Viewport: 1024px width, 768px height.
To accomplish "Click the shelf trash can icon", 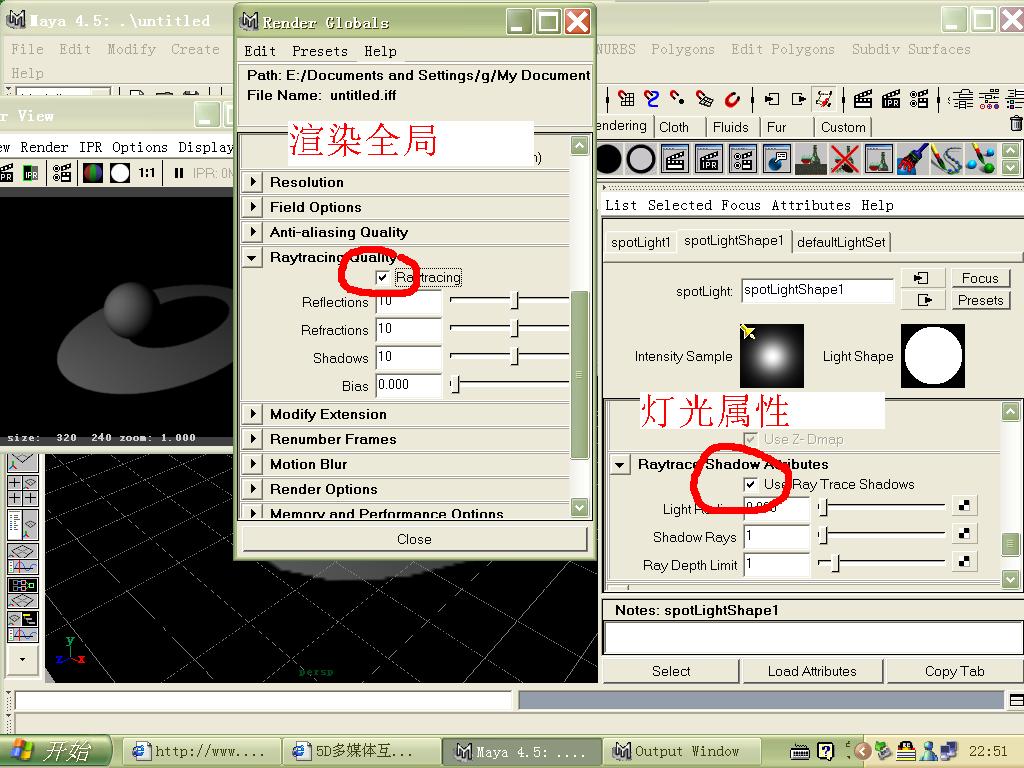I will pyautogui.click(x=1016, y=123).
